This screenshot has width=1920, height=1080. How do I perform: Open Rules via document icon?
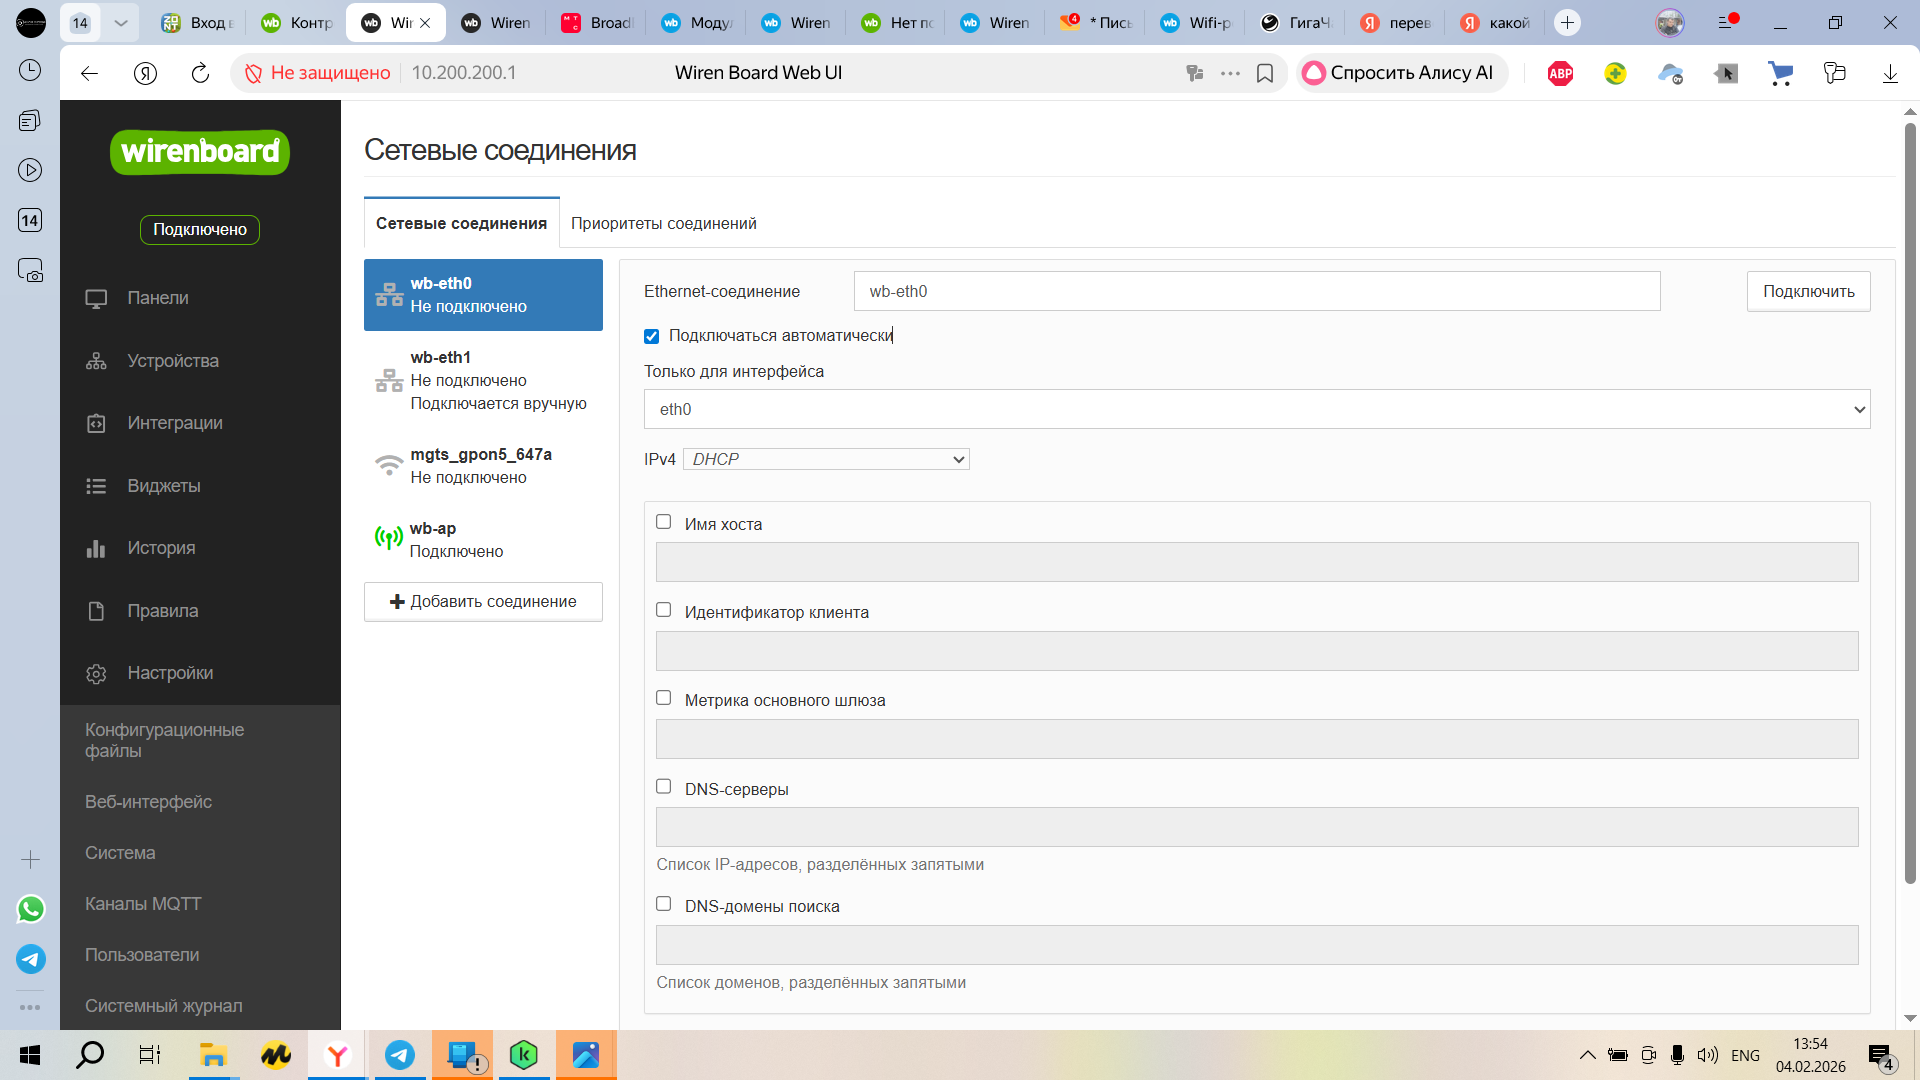[x=96, y=611]
